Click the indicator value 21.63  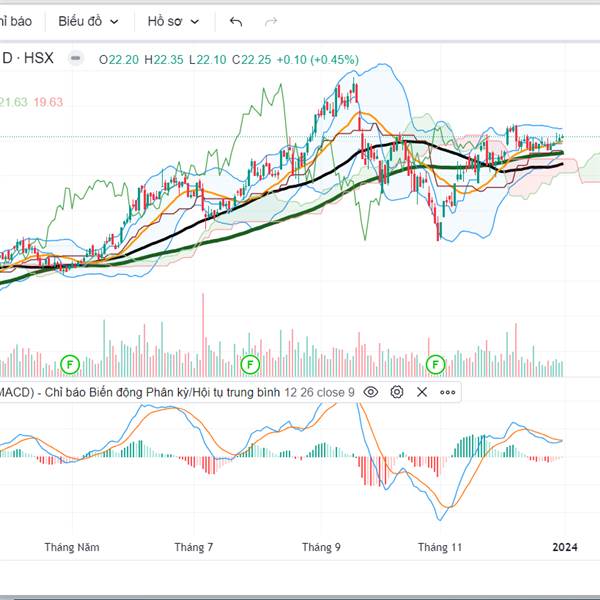pyautogui.click(x=14, y=102)
